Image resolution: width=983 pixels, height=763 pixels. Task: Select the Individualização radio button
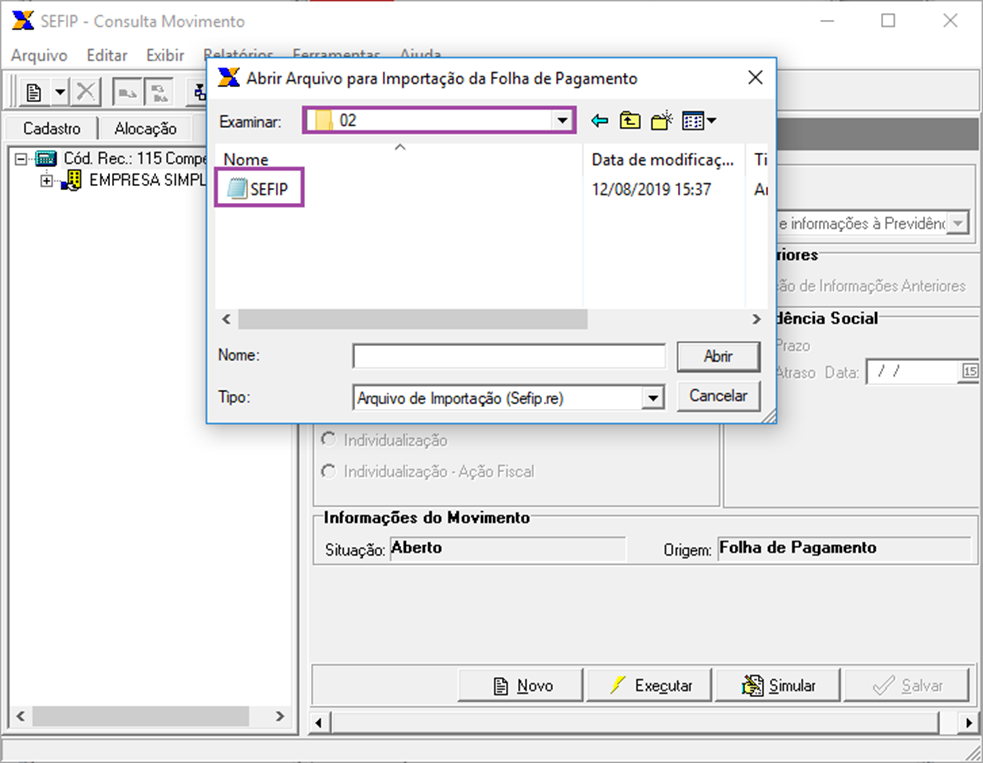pyautogui.click(x=328, y=439)
